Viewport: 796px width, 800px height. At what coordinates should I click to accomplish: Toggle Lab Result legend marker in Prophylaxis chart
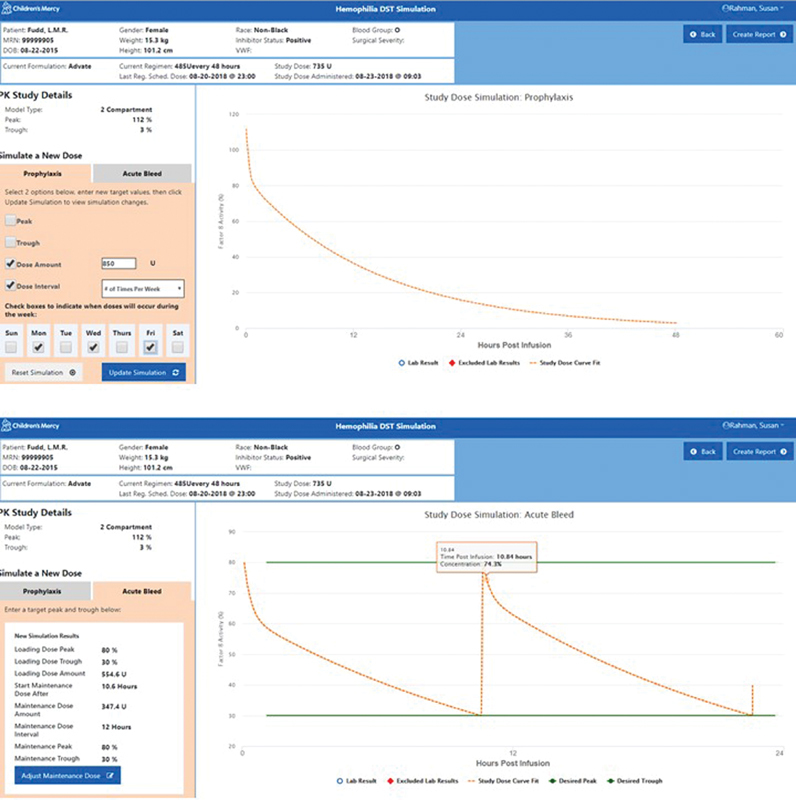[402, 363]
